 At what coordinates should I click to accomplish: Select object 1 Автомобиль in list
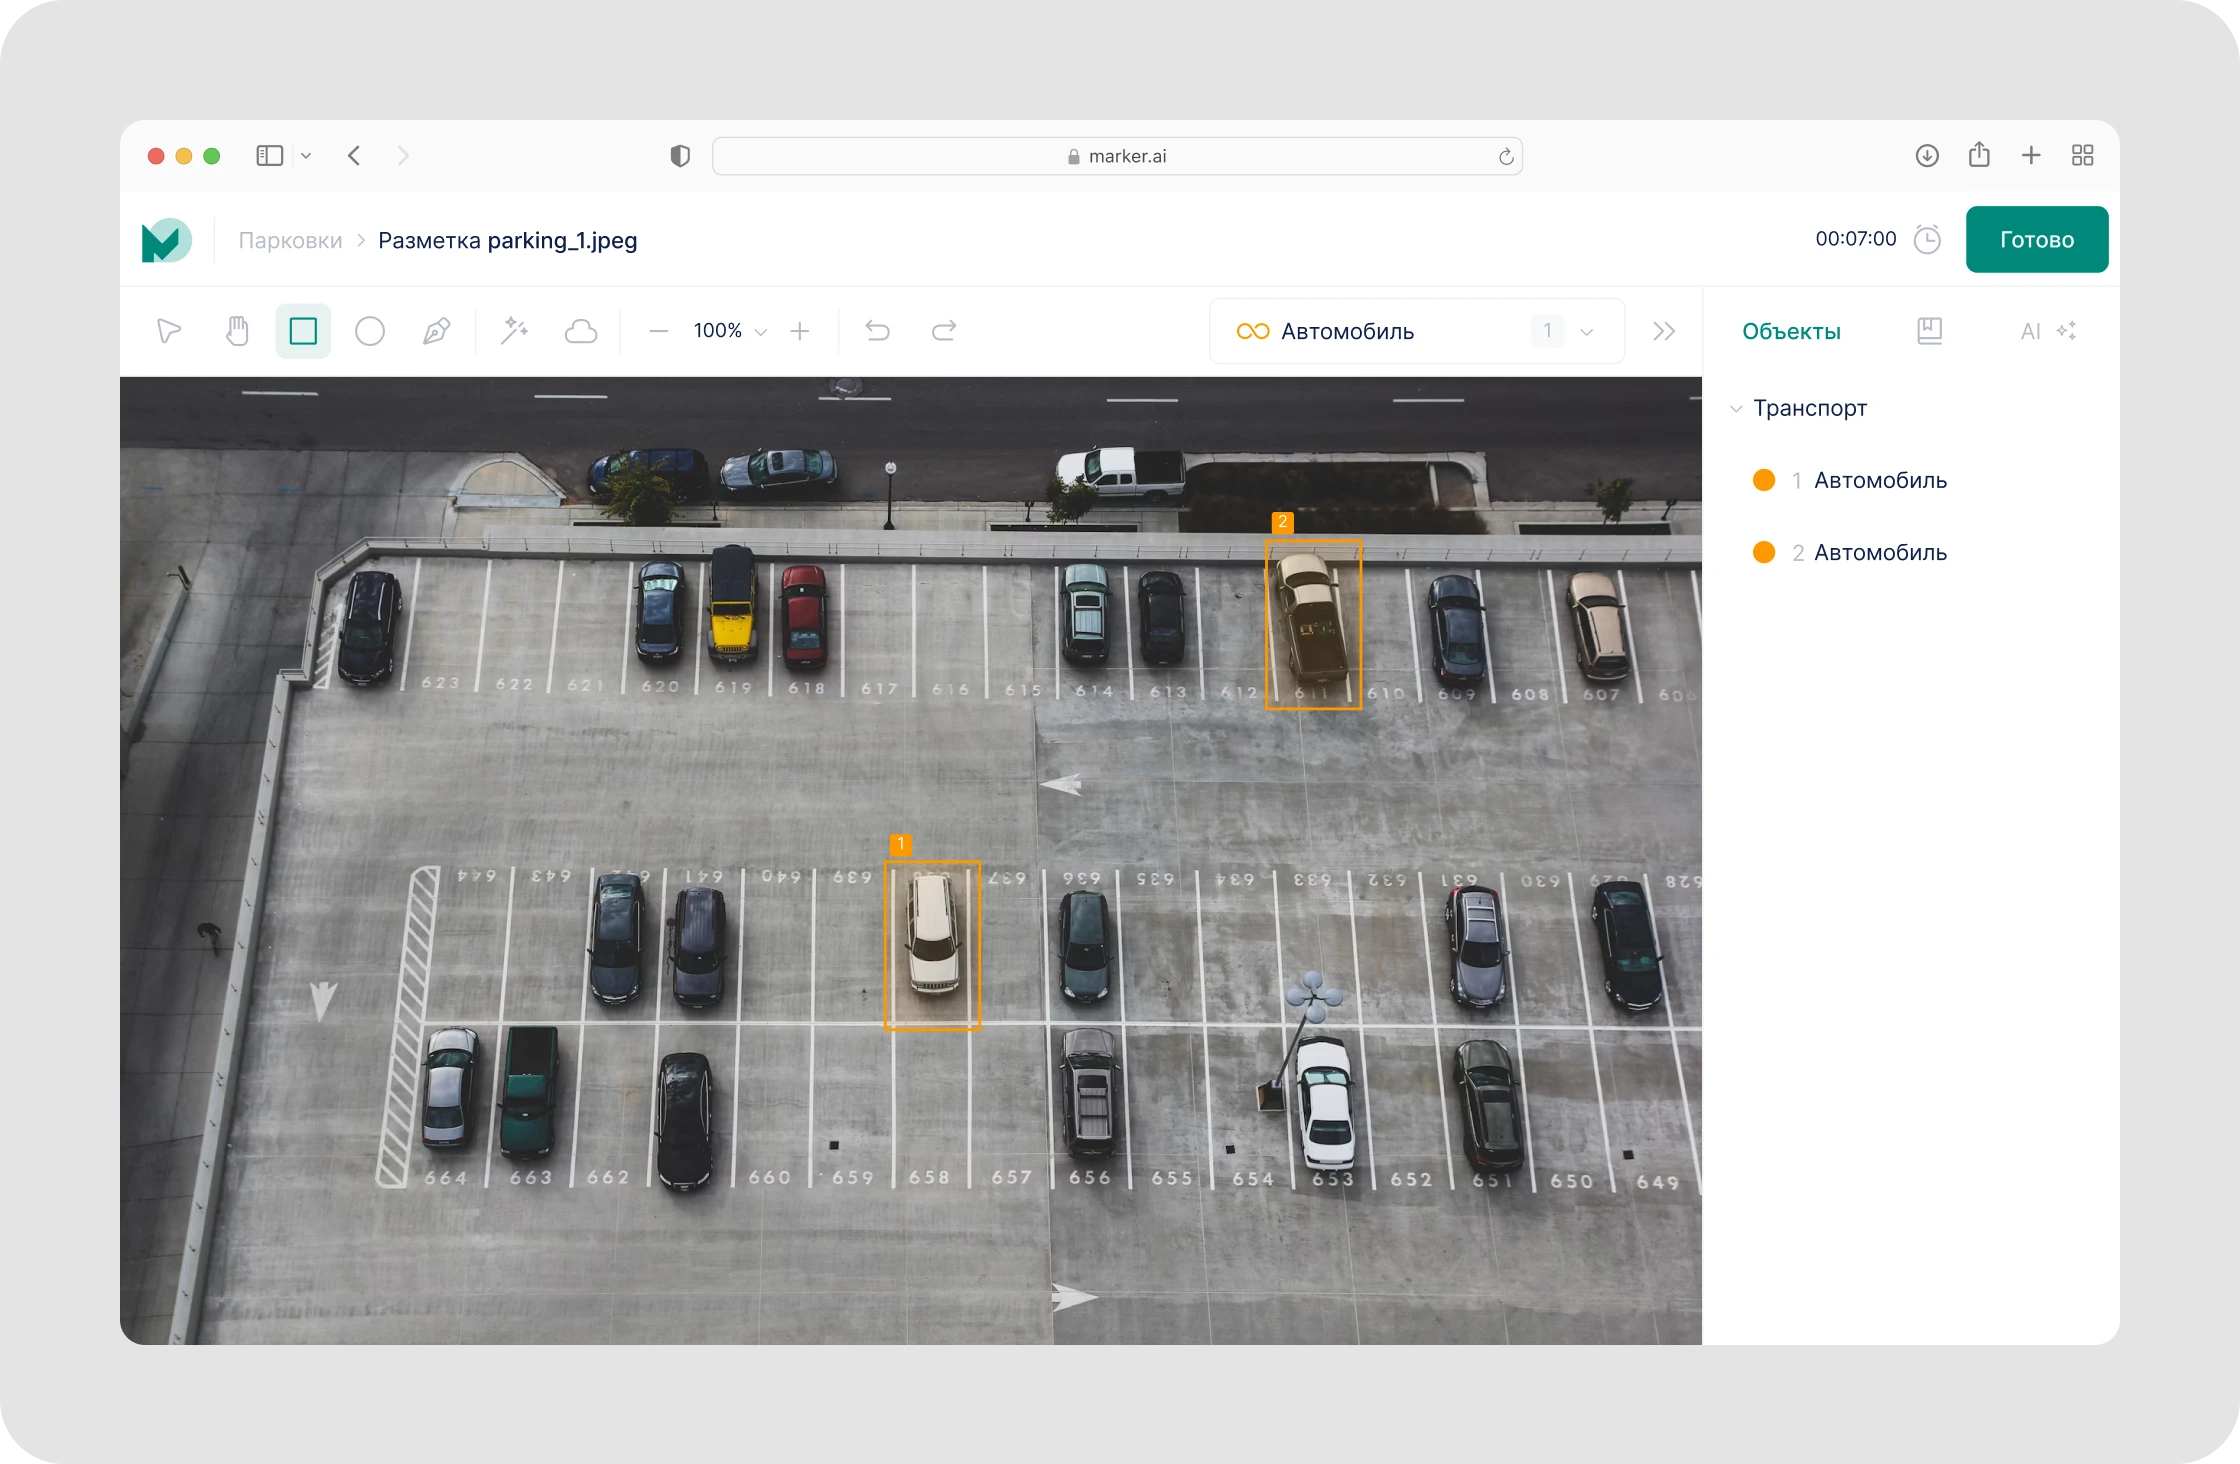[x=1868, y=480]
